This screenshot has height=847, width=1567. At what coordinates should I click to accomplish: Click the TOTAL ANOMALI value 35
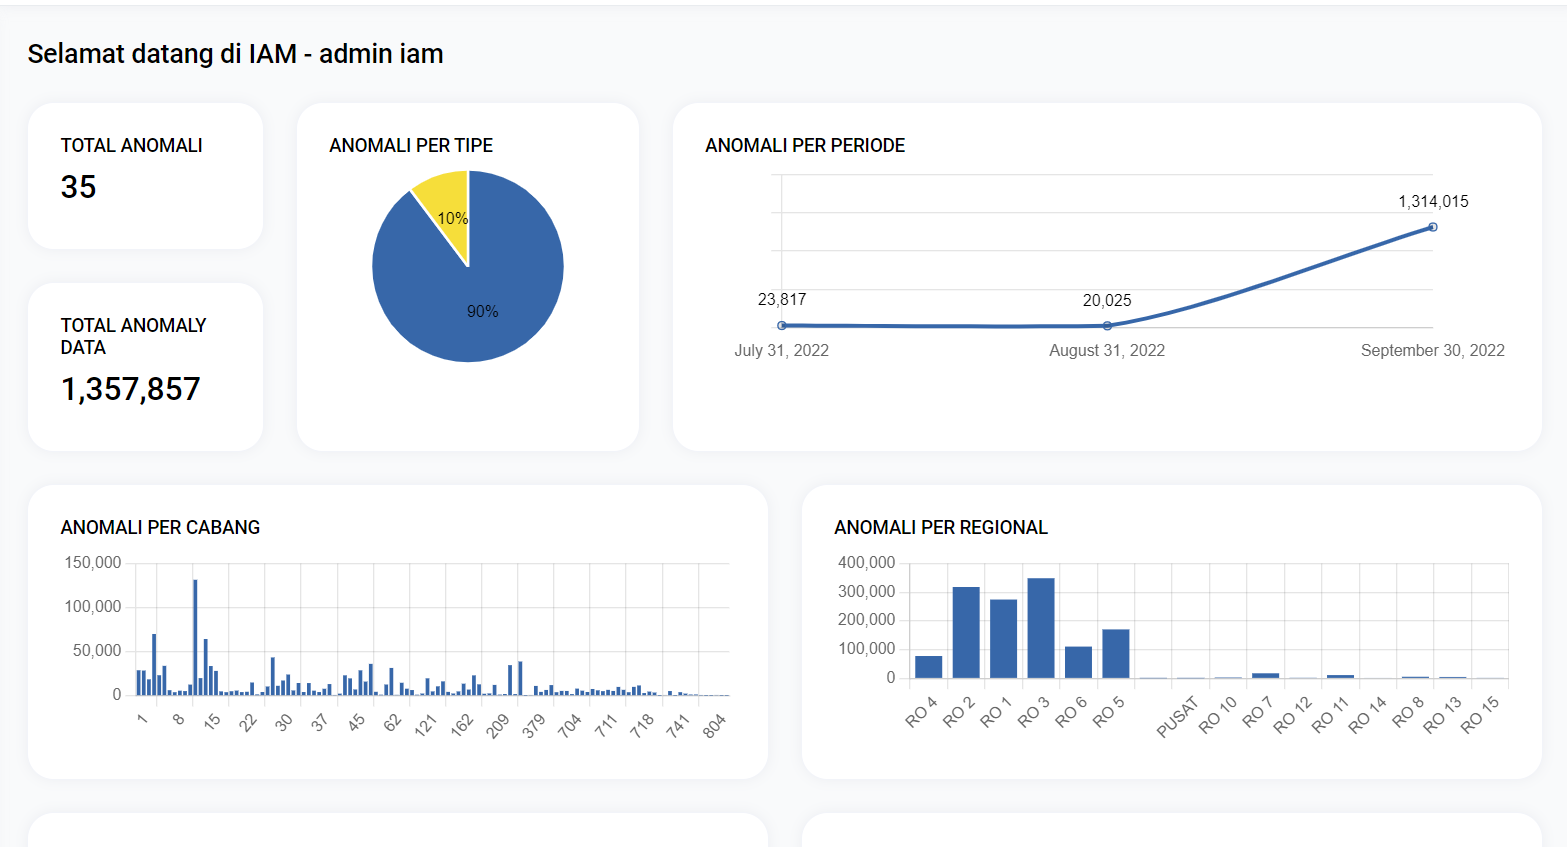point(78,187)
